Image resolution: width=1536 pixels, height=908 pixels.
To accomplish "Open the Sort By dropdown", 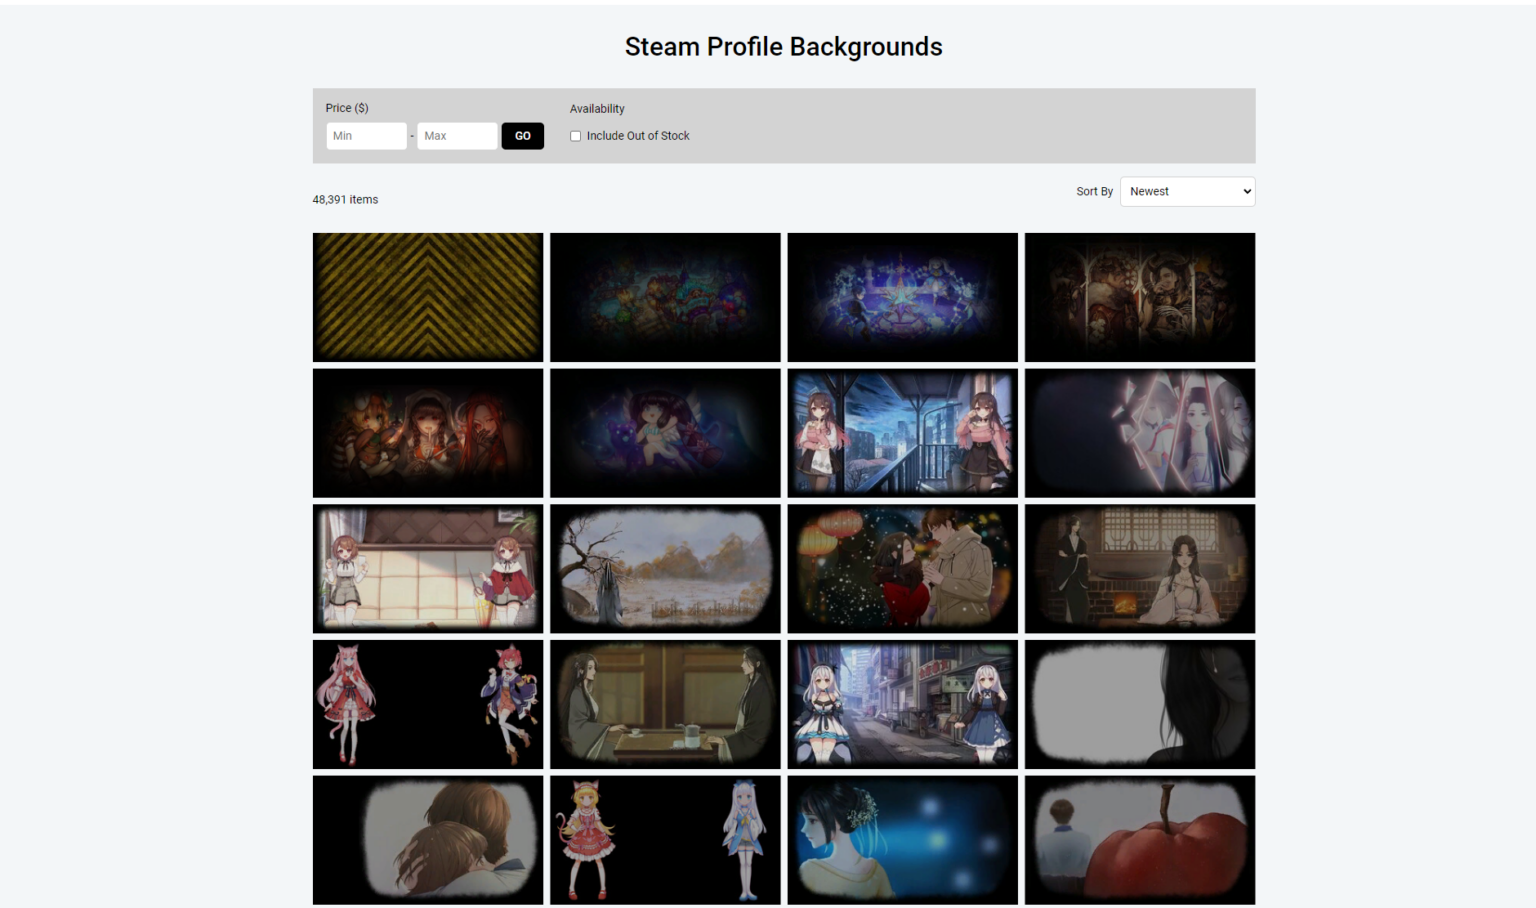I will click(x=1187, y=191).
